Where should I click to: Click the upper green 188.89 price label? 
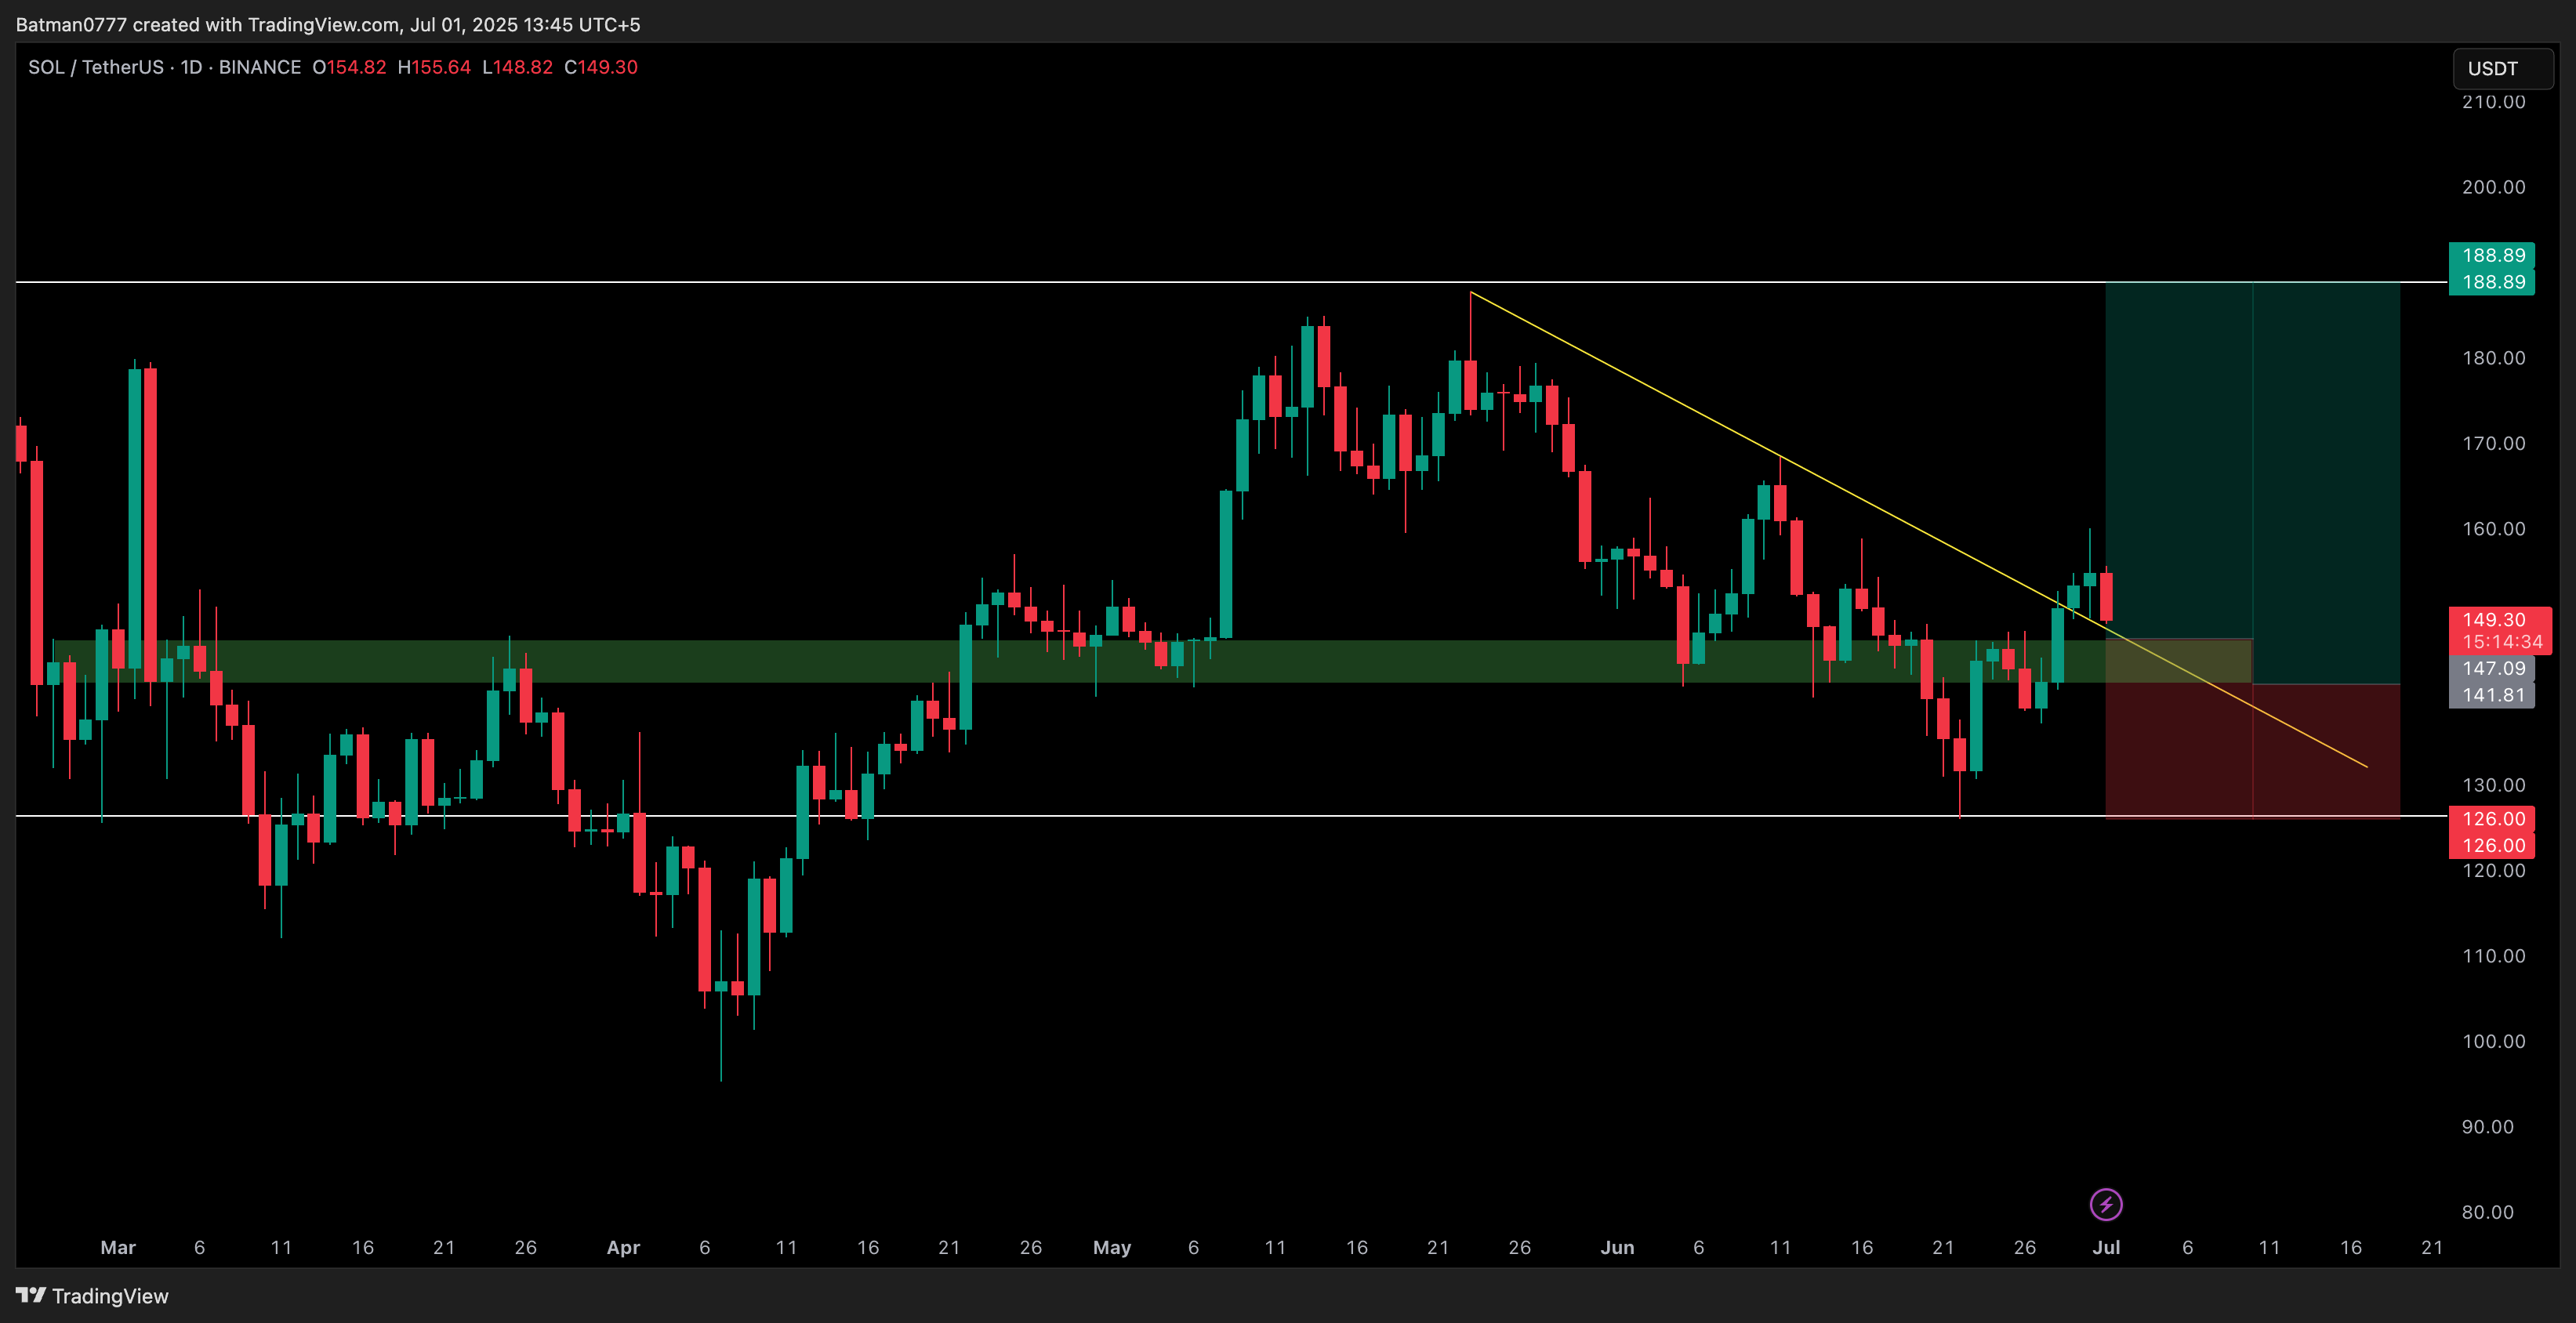[2492, 255]
